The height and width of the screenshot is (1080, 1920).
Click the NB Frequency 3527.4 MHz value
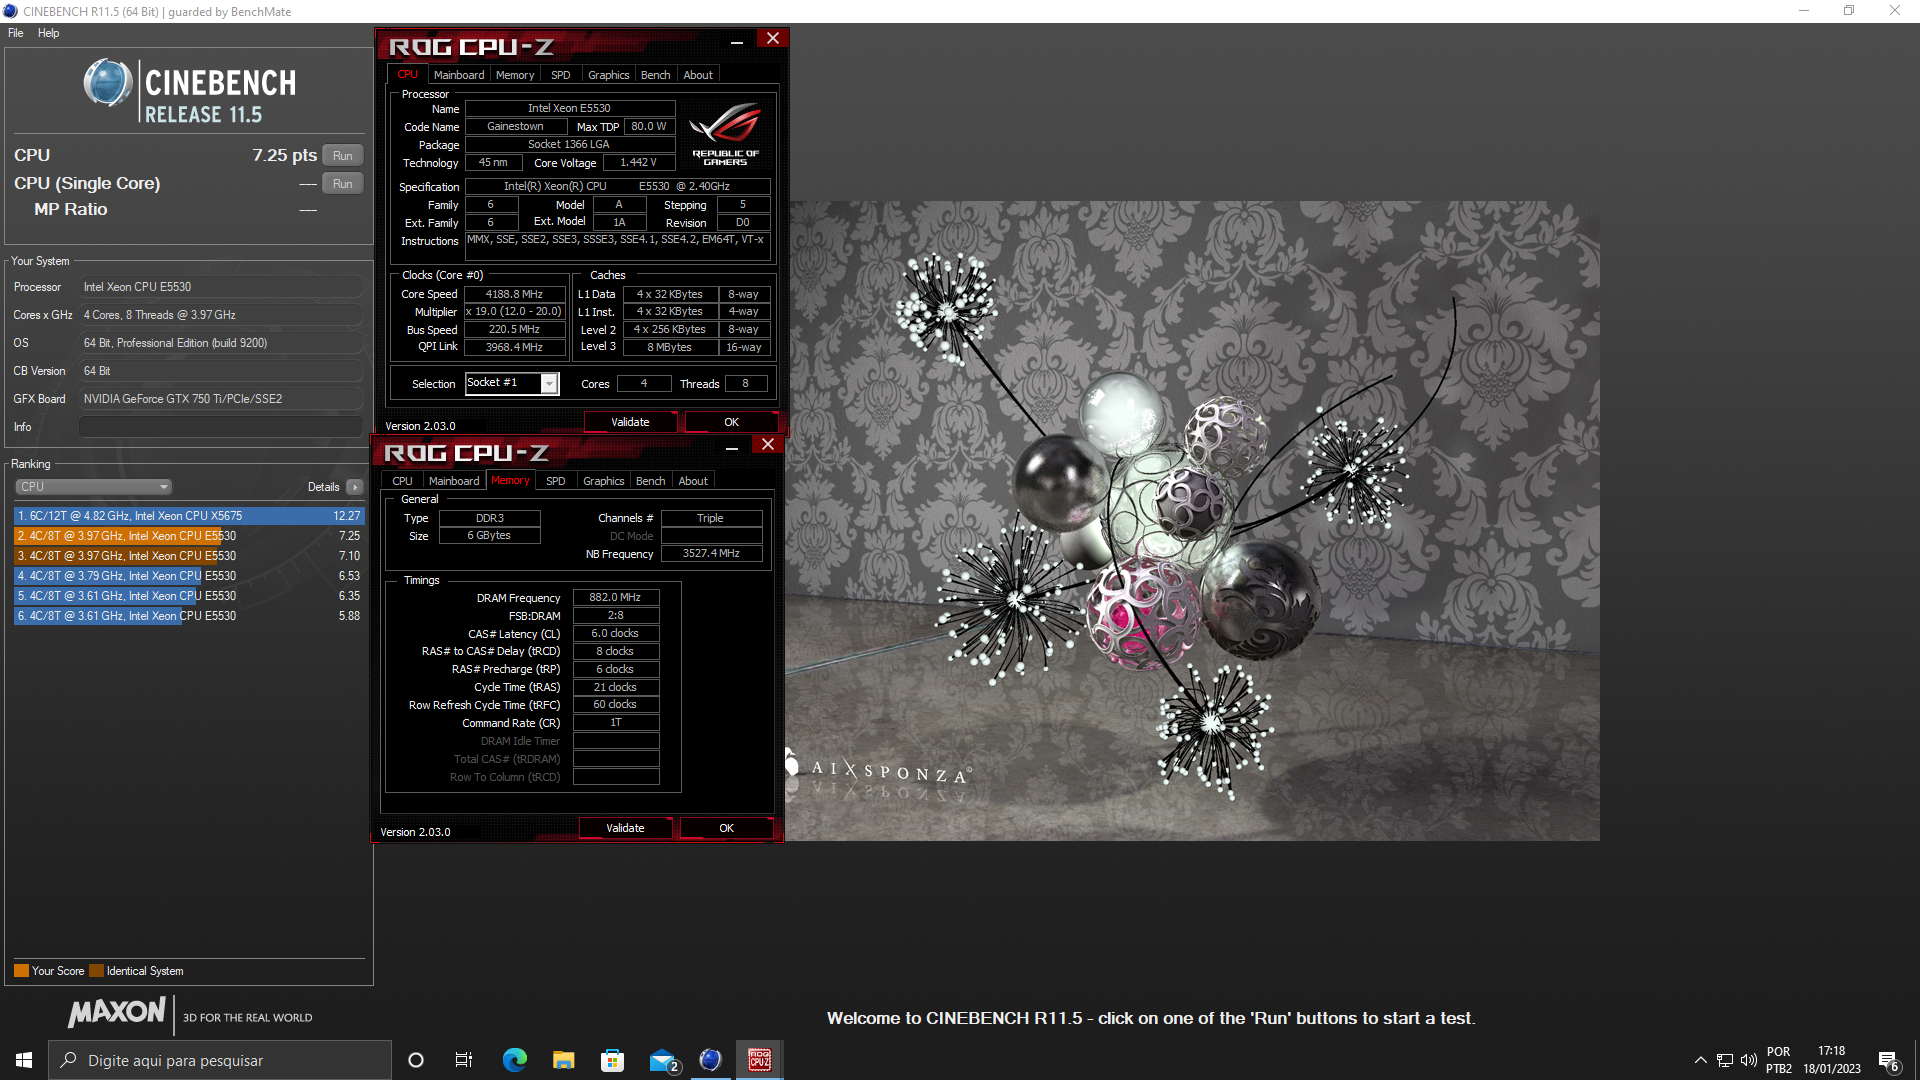click(x=711, y=553)
